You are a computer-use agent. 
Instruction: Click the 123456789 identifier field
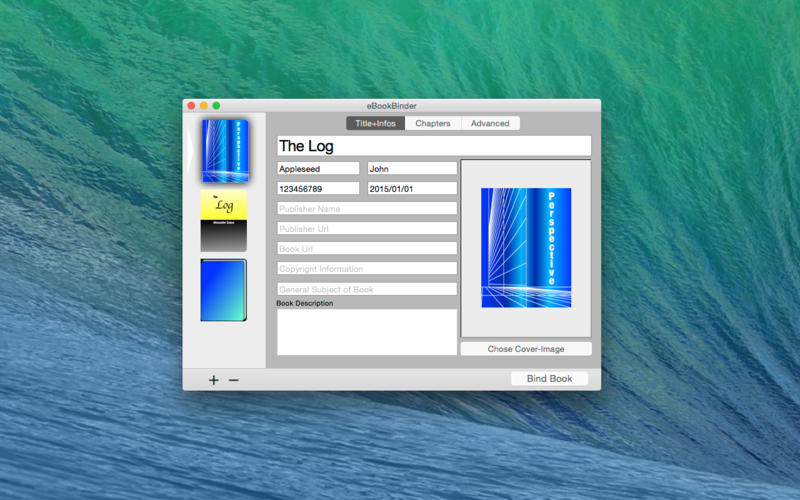318,188
